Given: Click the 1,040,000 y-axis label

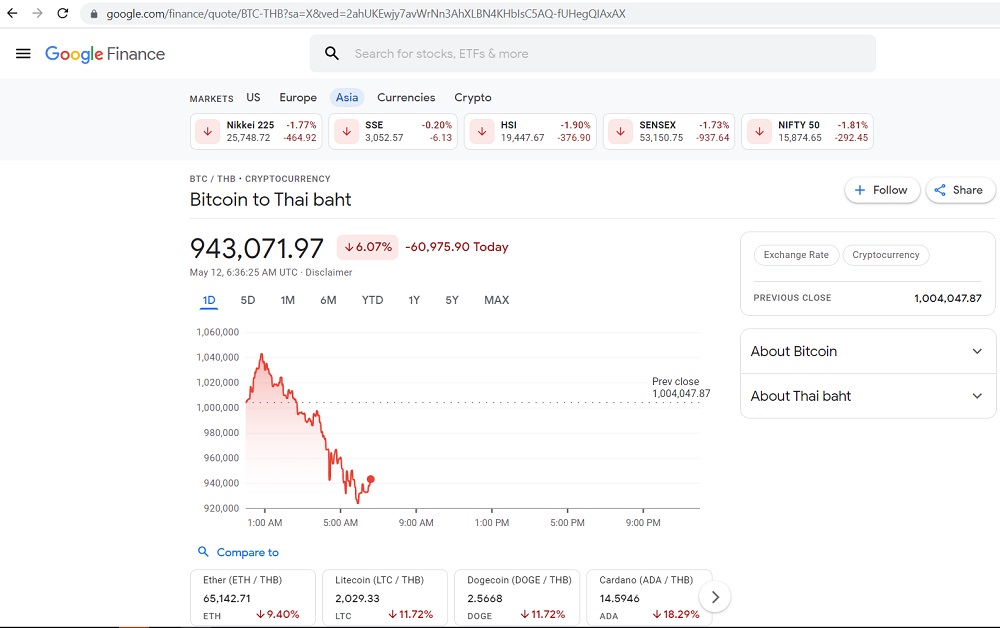Looking at the screenshot, I should 217,357.
